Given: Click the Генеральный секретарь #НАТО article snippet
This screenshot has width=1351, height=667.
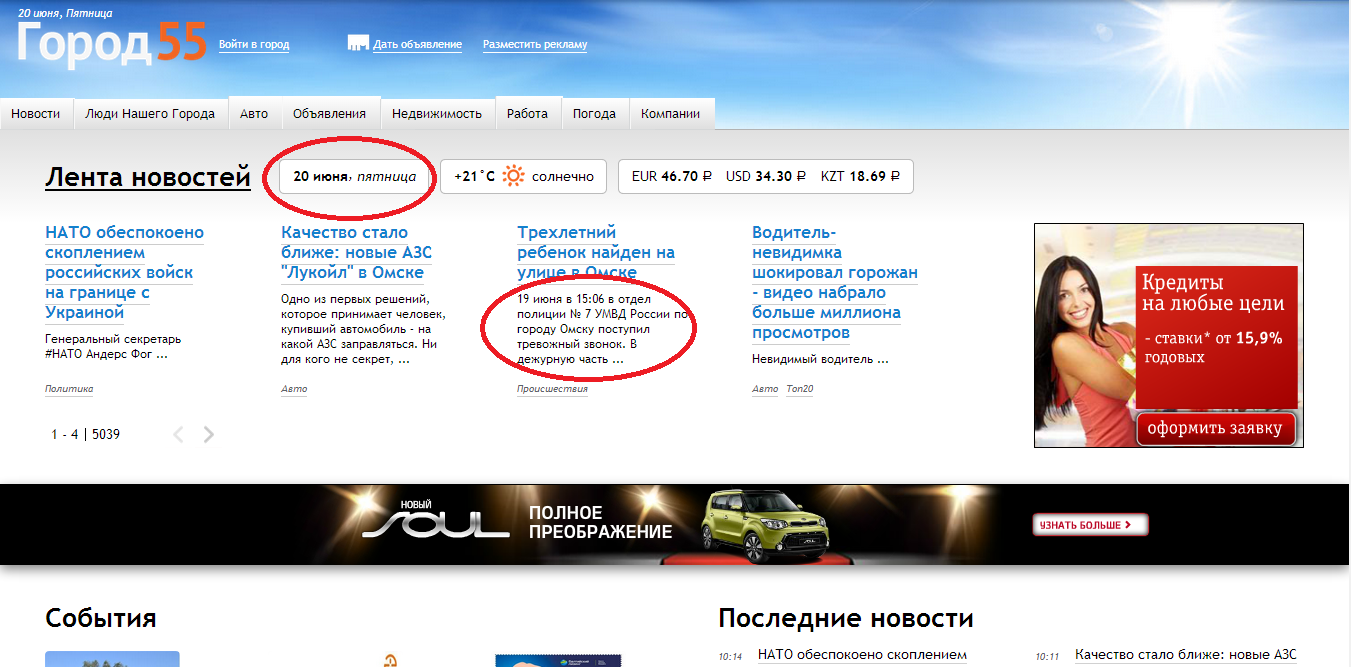Looking at the screenshot, I should pos(113,346).
